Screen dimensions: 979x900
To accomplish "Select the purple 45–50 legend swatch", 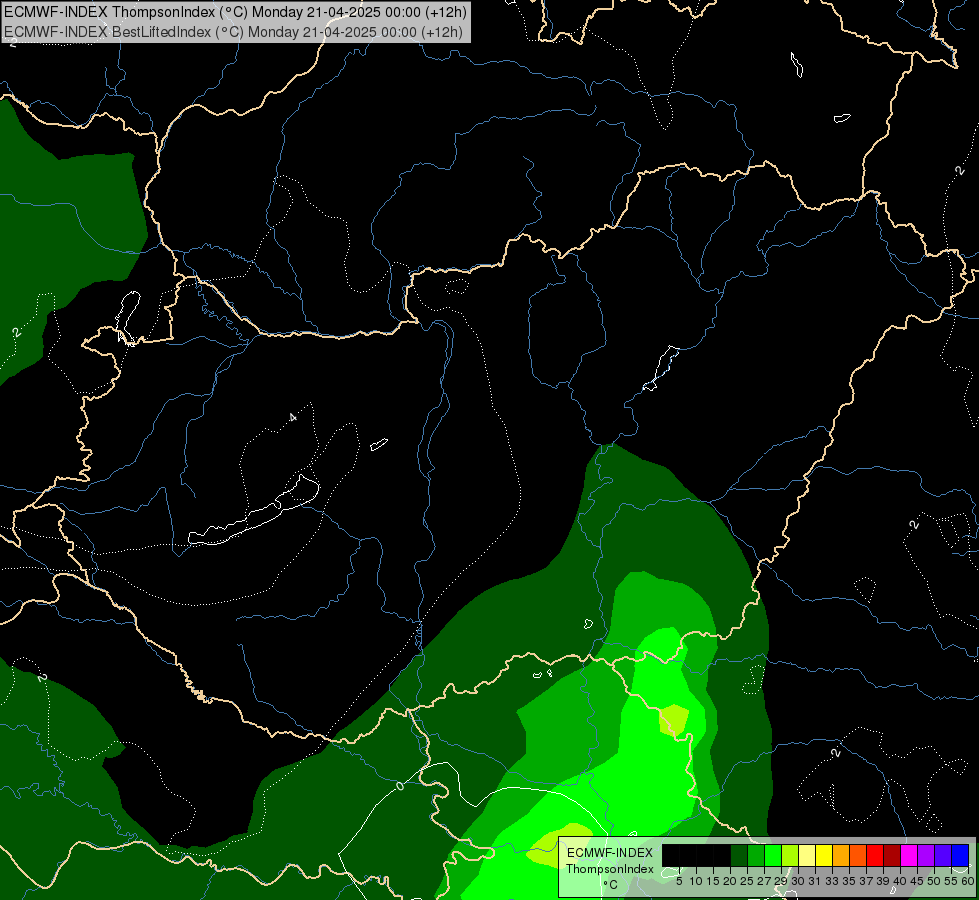I will pos(926,855).
